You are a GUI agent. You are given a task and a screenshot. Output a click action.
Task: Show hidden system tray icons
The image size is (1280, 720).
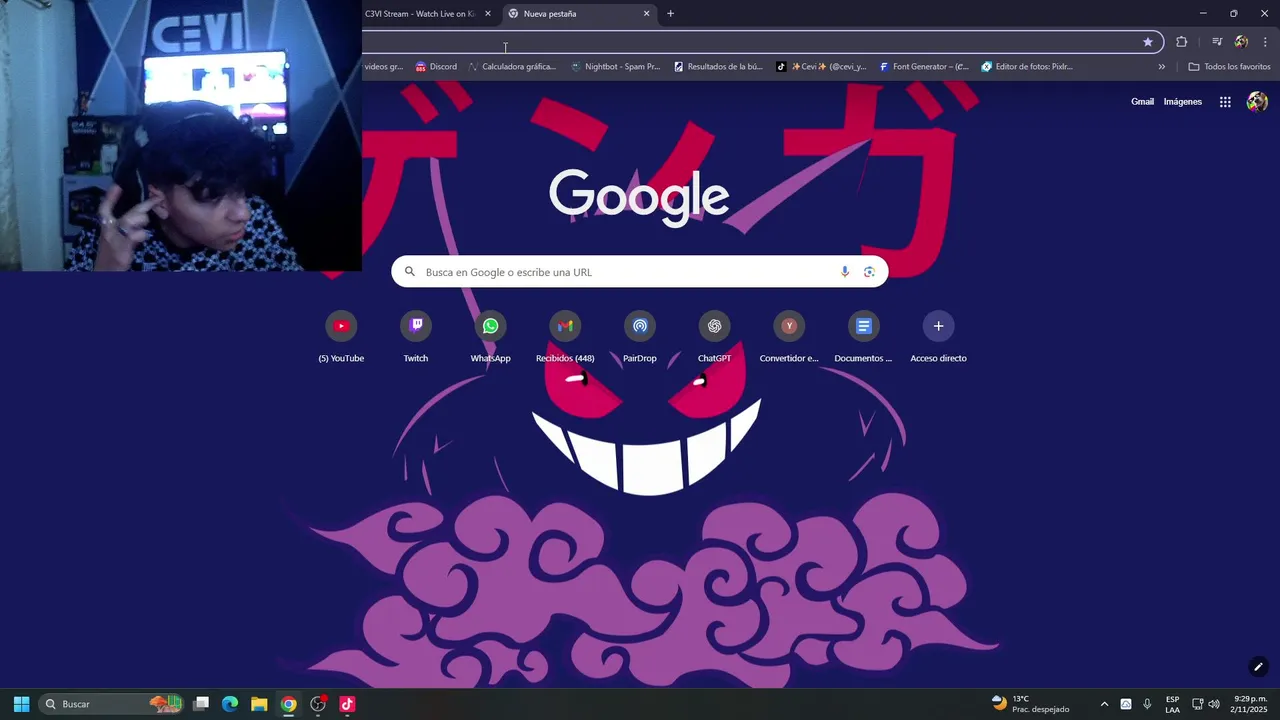[x=1104, y=704]
